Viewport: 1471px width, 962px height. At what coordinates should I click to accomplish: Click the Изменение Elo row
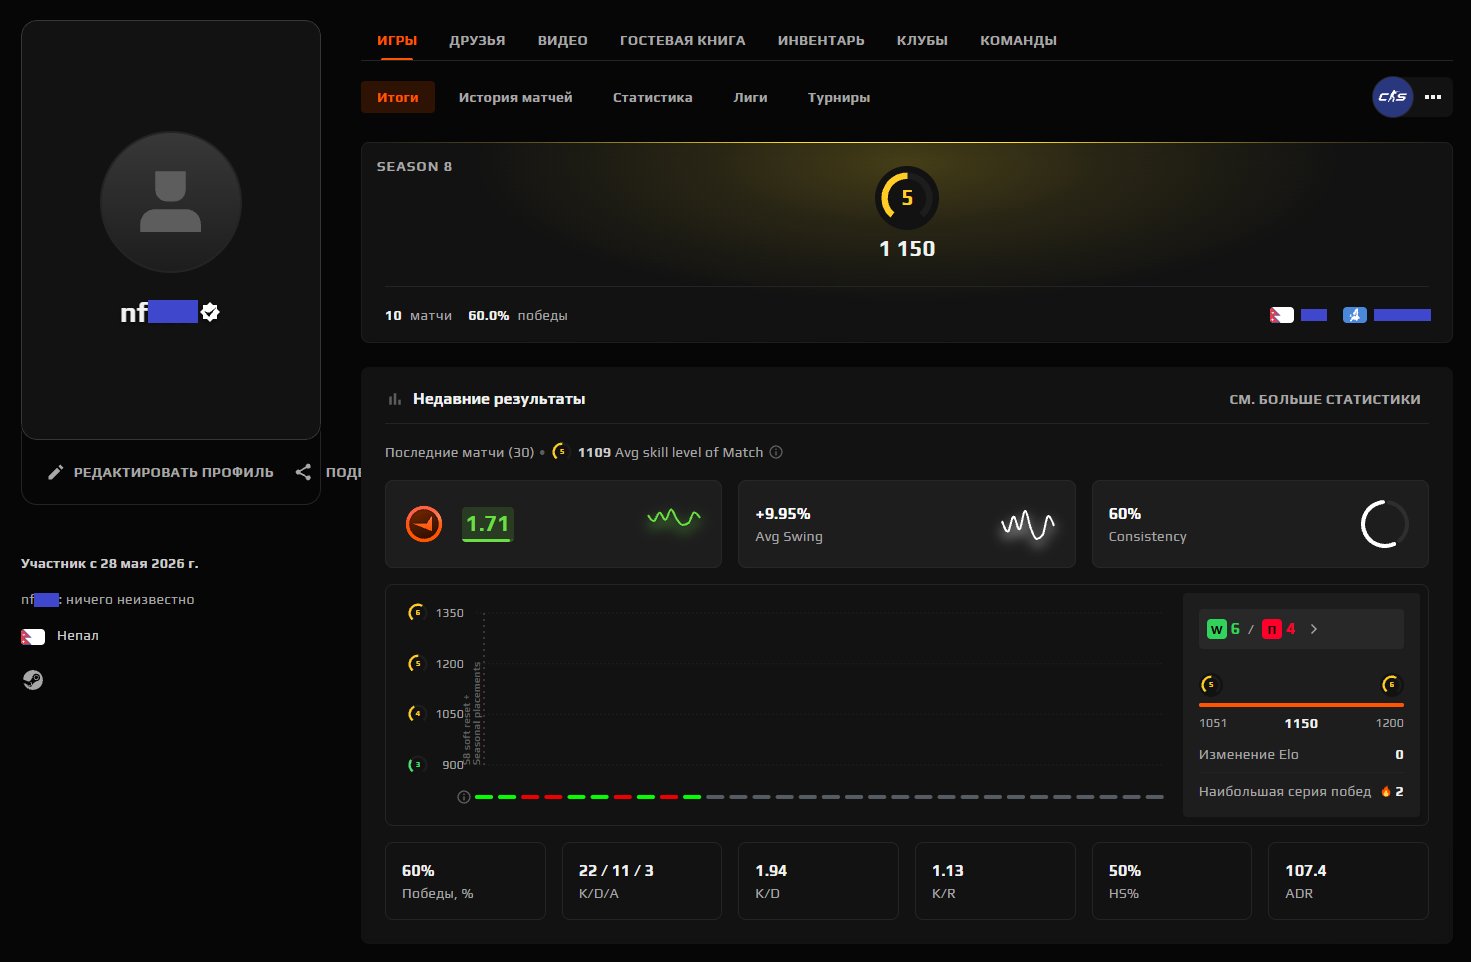(1301, 755)
